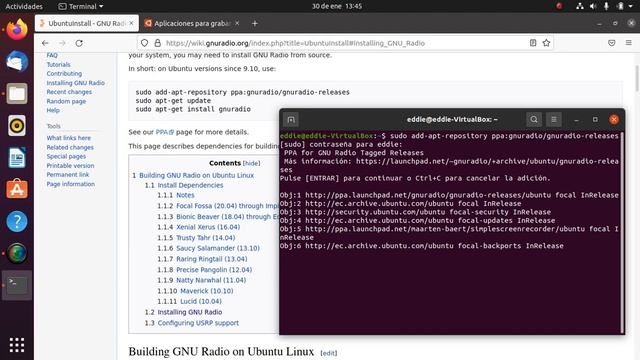Open tracking protection shield icon
The height and width of the screenshot is (360, 640).
144,43
